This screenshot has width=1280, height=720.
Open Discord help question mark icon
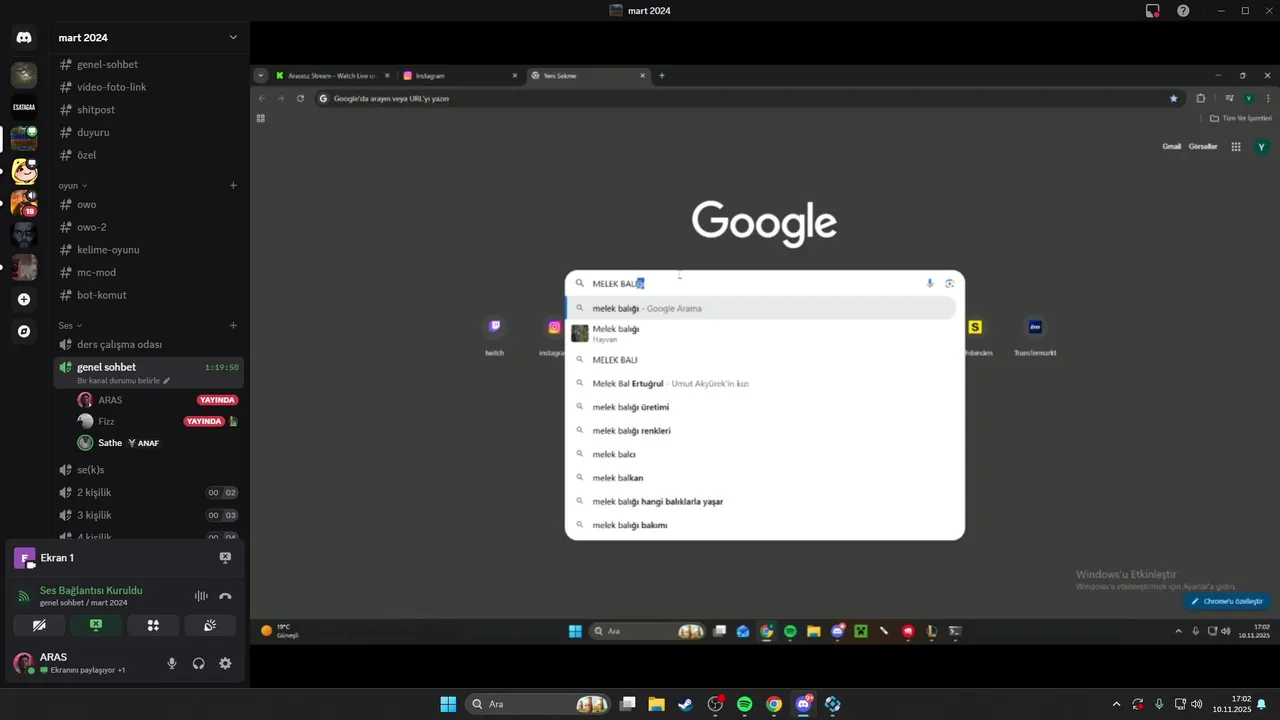click(1184, 10)
